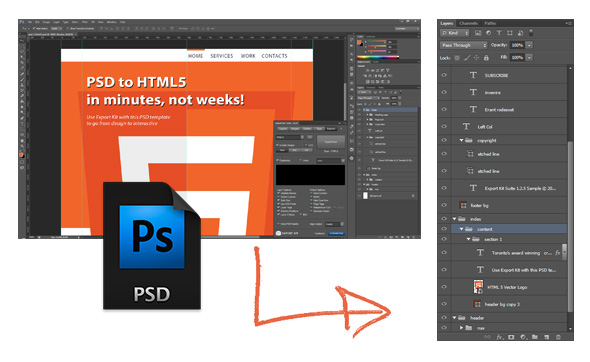Image resolution: width=590 pixels, height=362 pixels.
Task: Click the filter for type layers icon
Action: pyautogui.click(x=499, y=33)
